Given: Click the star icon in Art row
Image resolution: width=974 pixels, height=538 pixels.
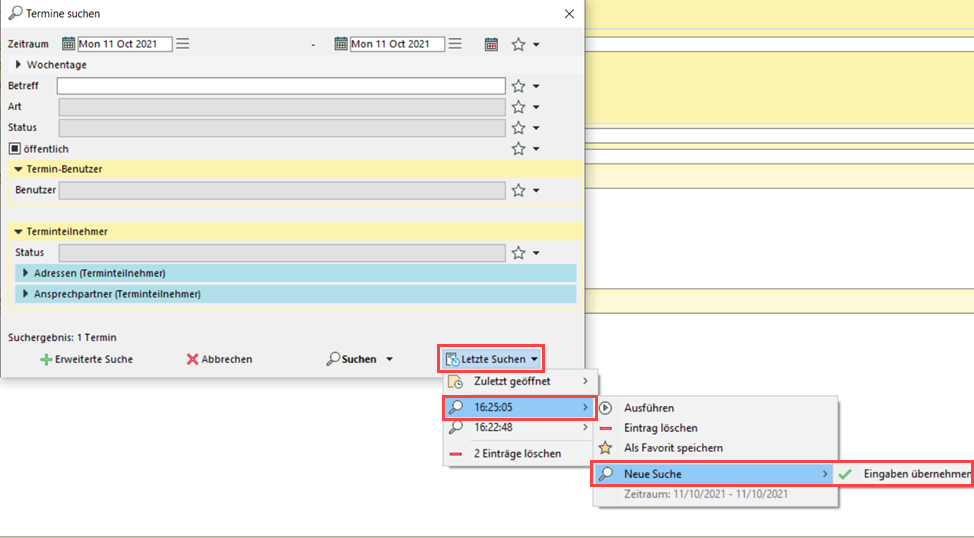Looking at the screenshot, I should coord(518,107).
